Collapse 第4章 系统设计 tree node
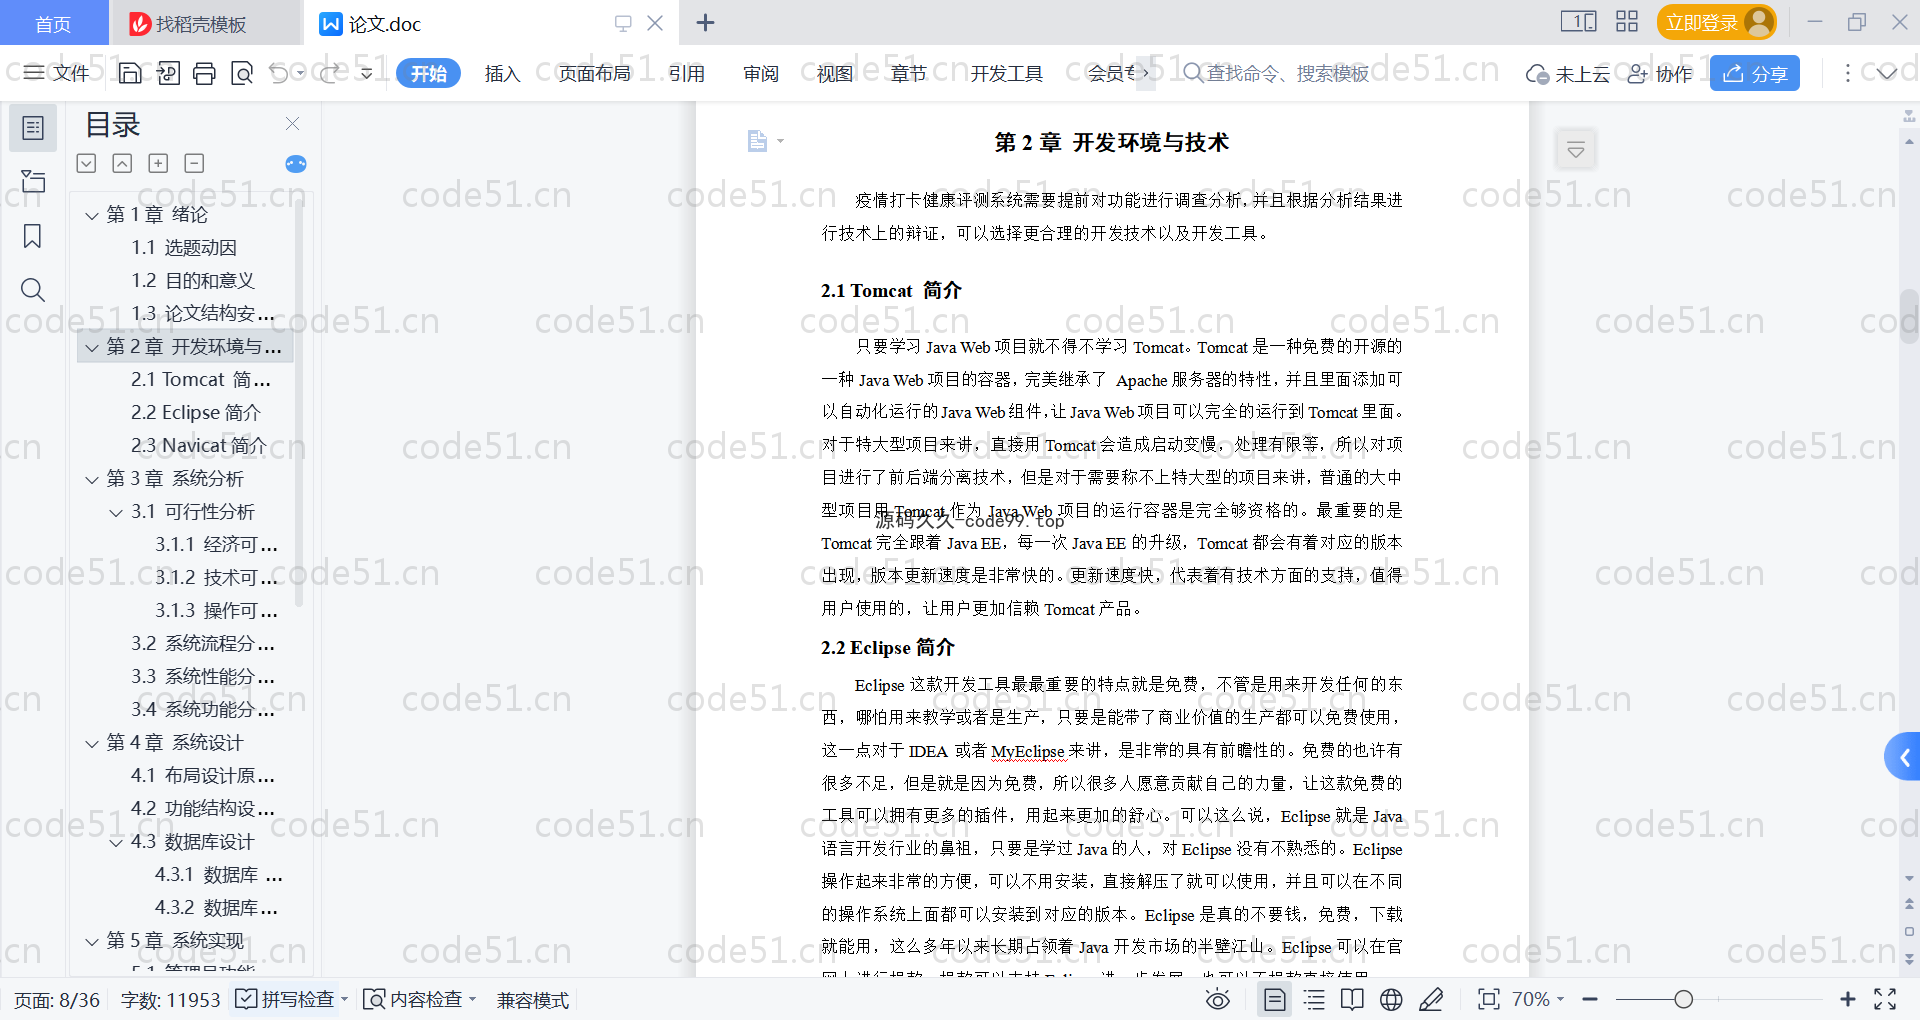 tap(92, 743)
